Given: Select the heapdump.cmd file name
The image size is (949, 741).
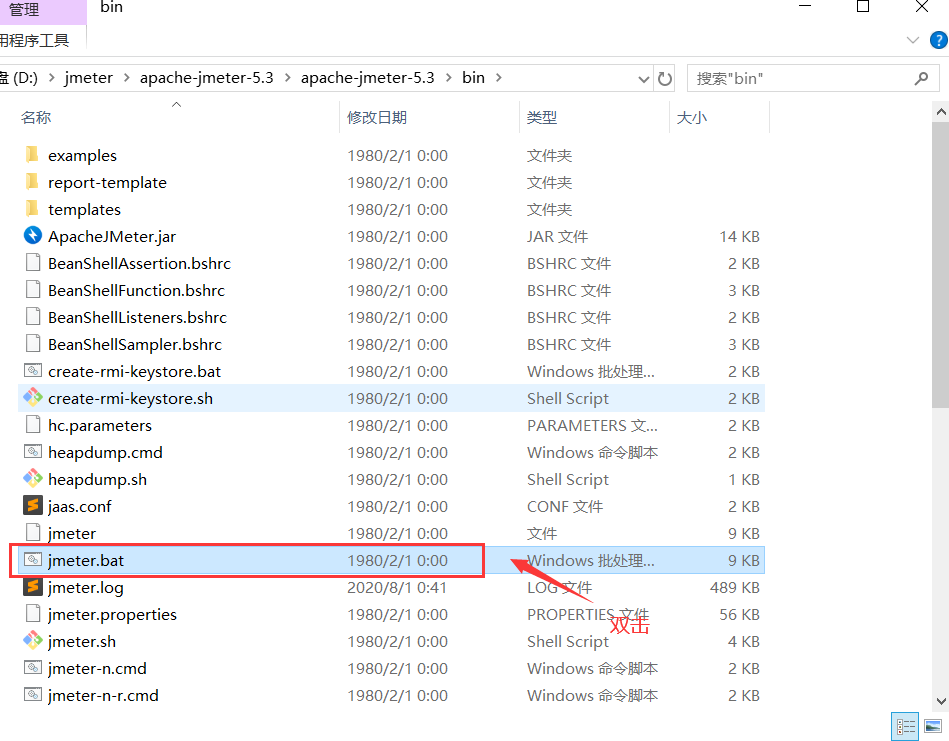Looking at the screenshot, I should (105, 452).
